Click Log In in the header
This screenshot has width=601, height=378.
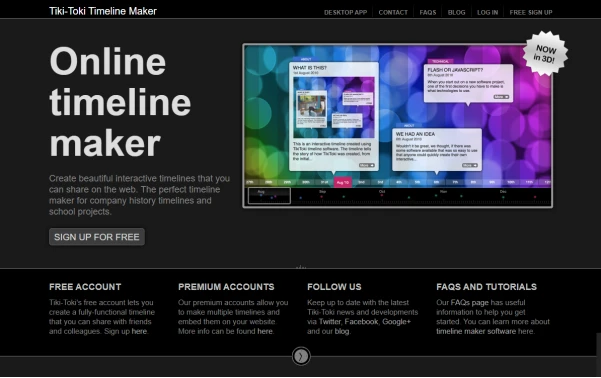pos(487,12)
